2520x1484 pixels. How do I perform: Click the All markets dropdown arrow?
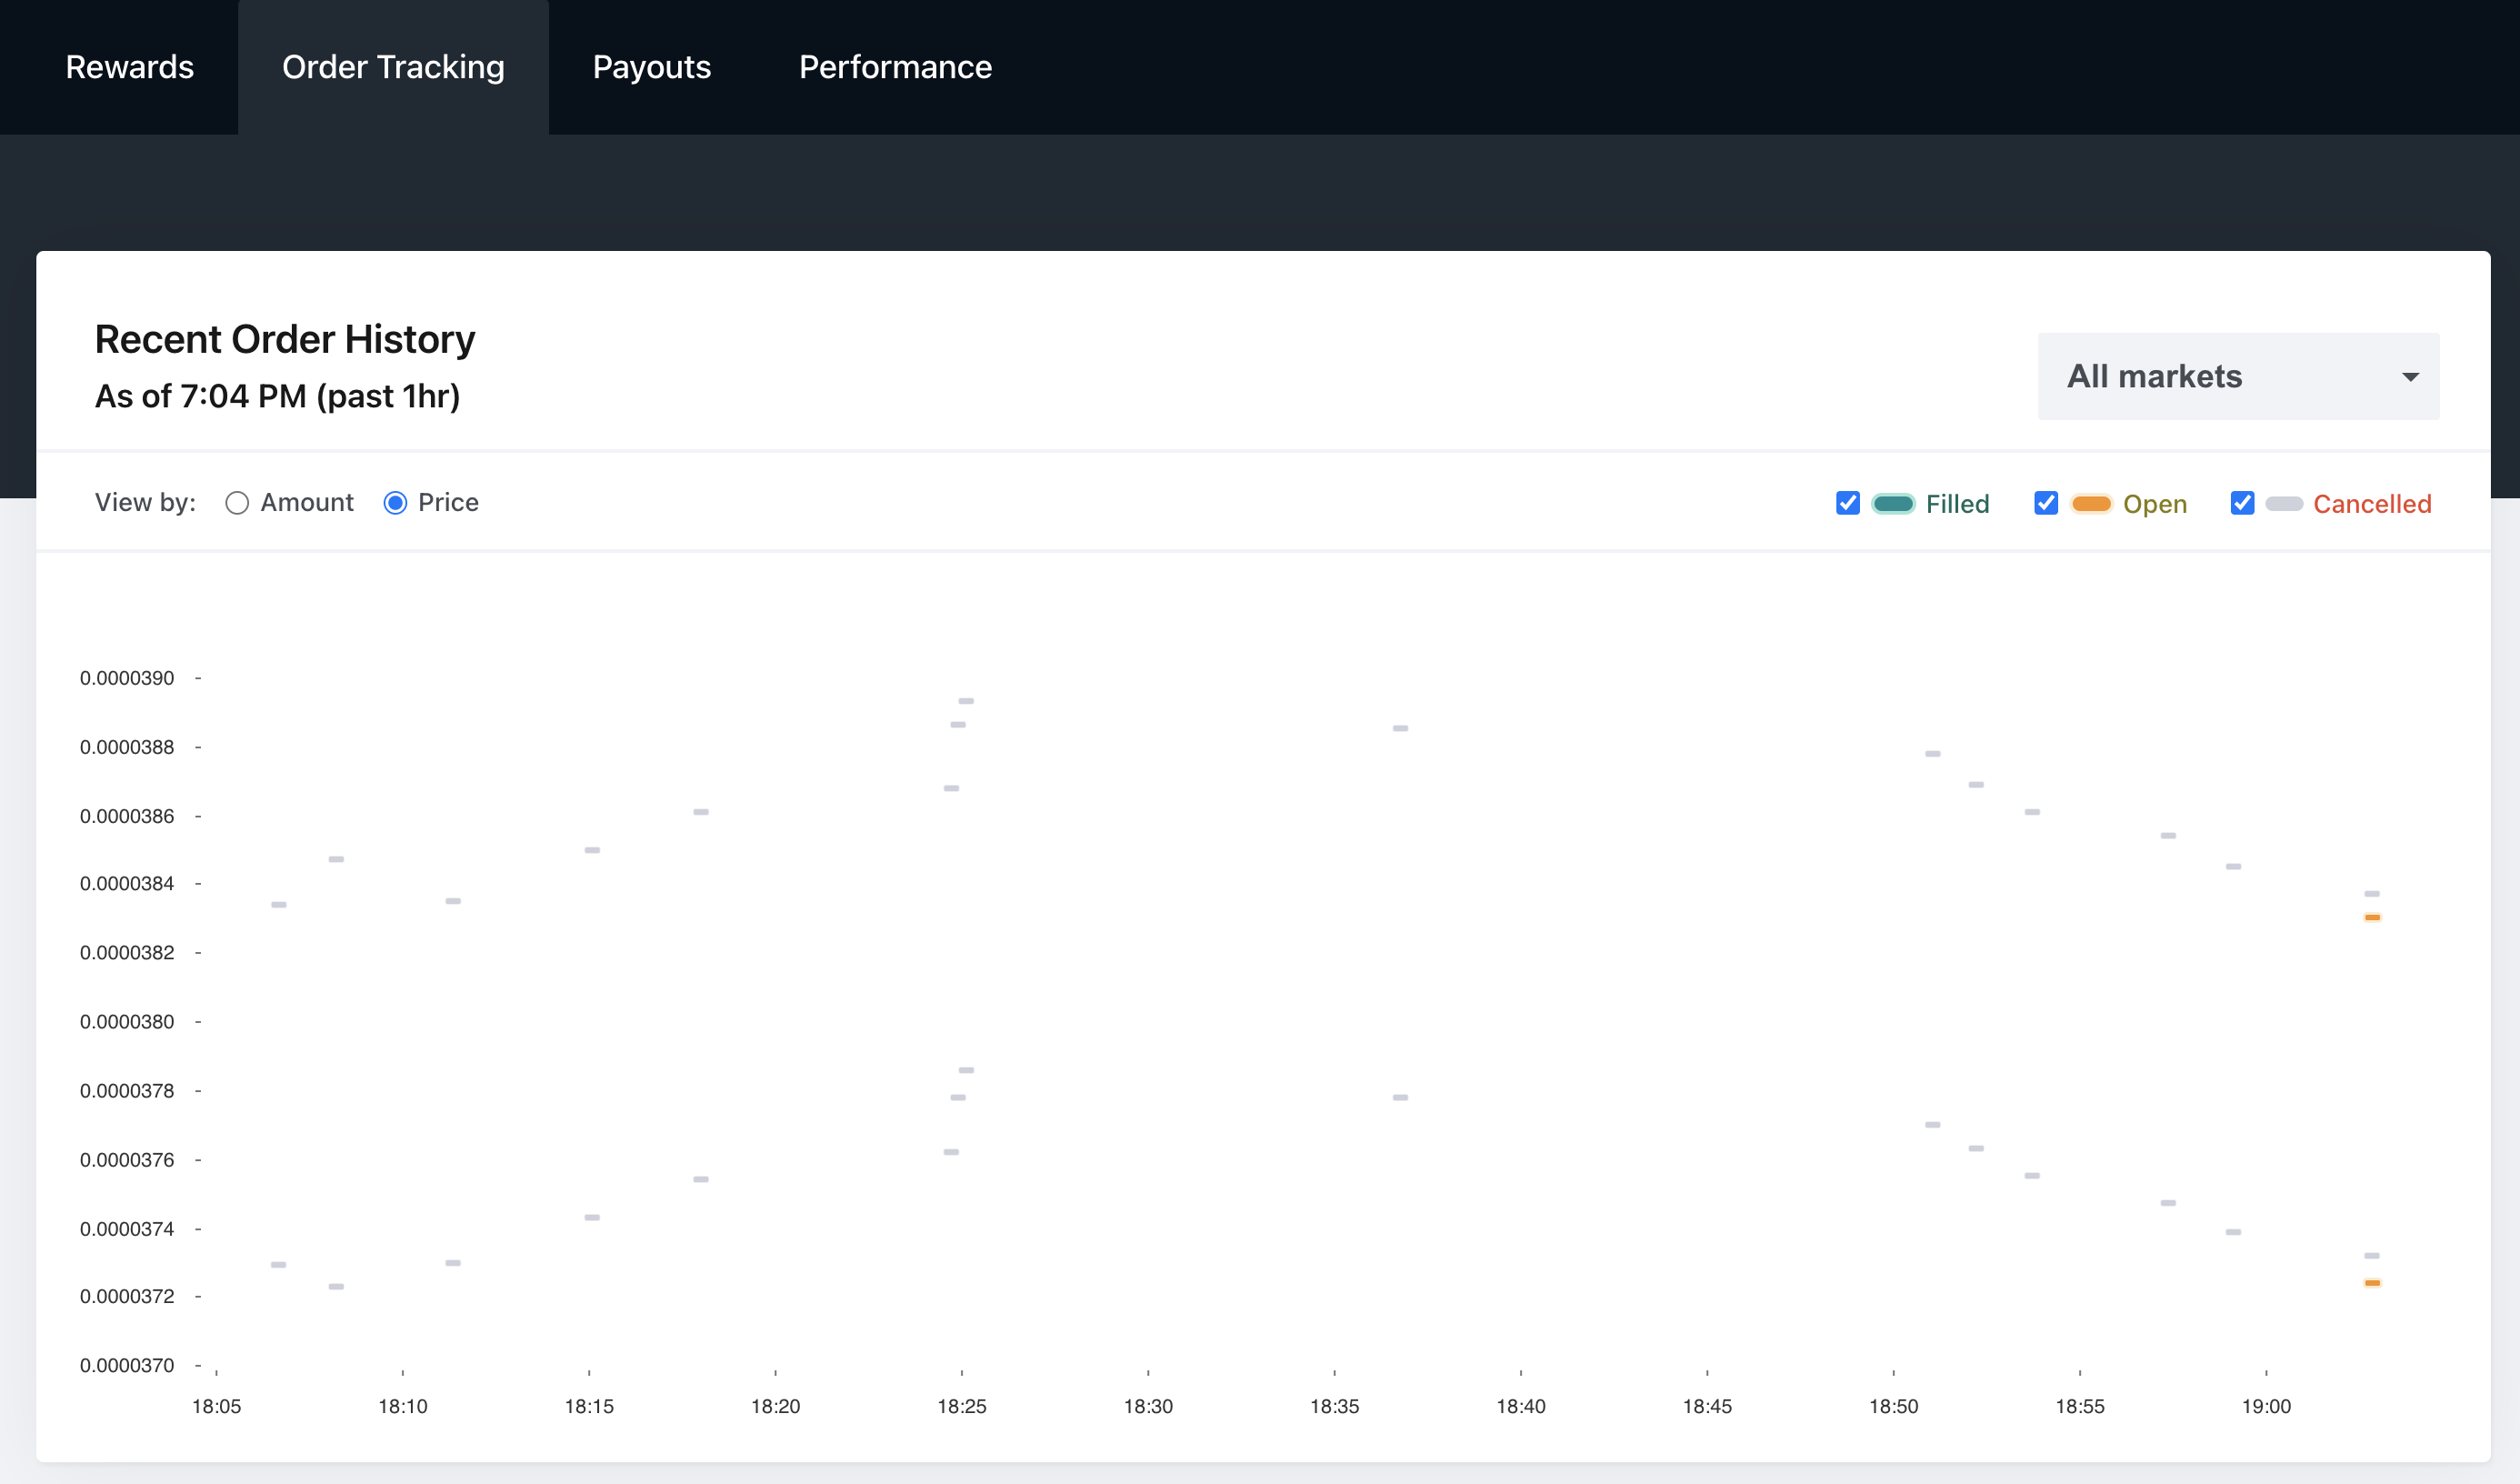[x=2410, y=377]
